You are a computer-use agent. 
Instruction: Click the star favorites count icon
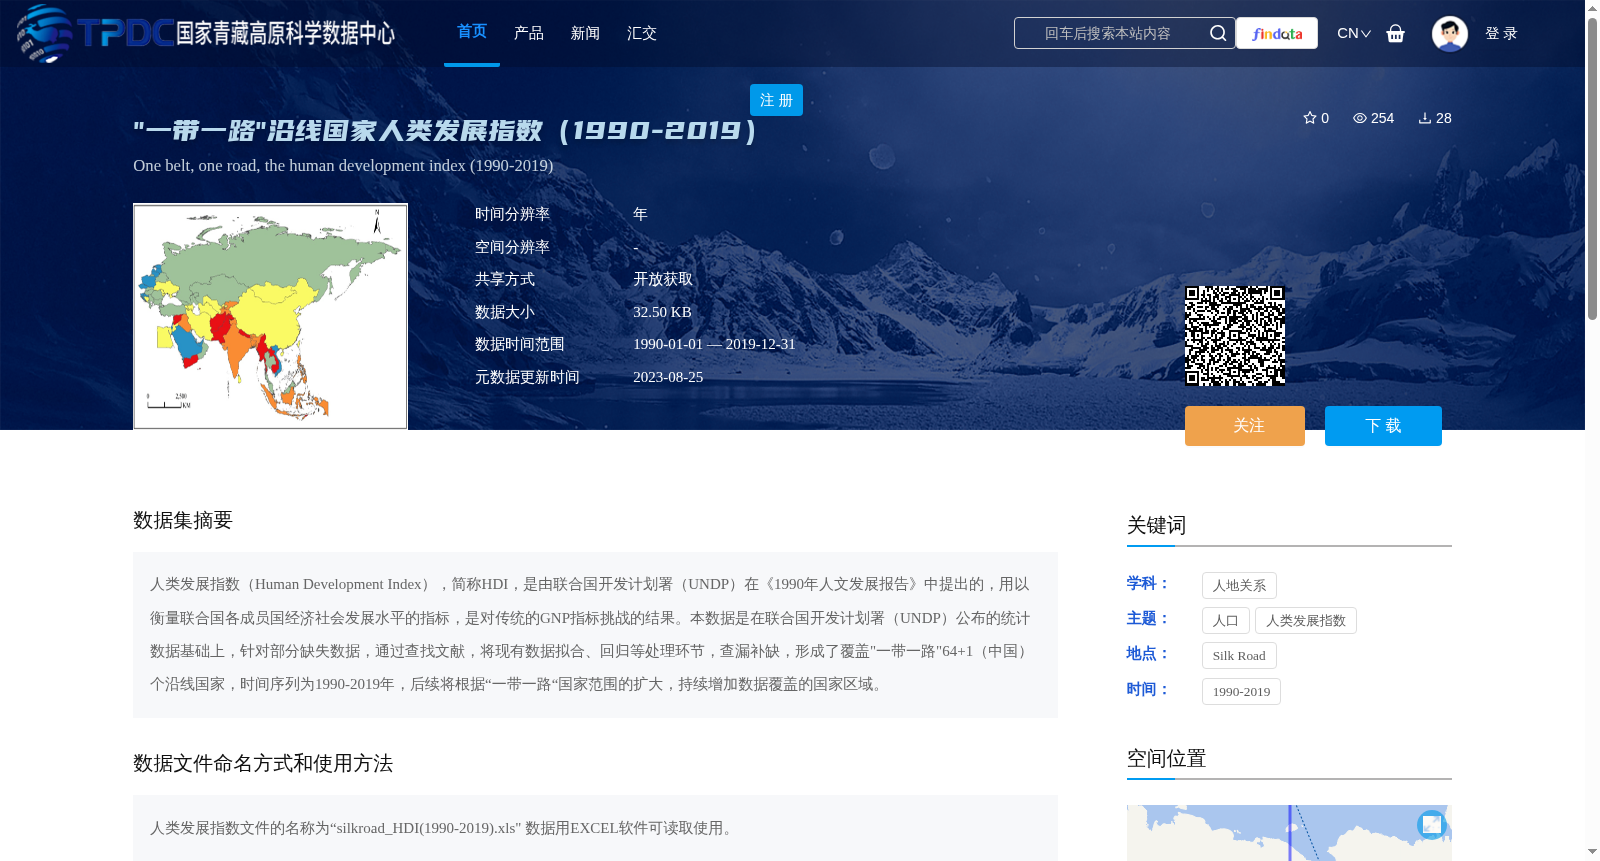tap(1310, 118)
